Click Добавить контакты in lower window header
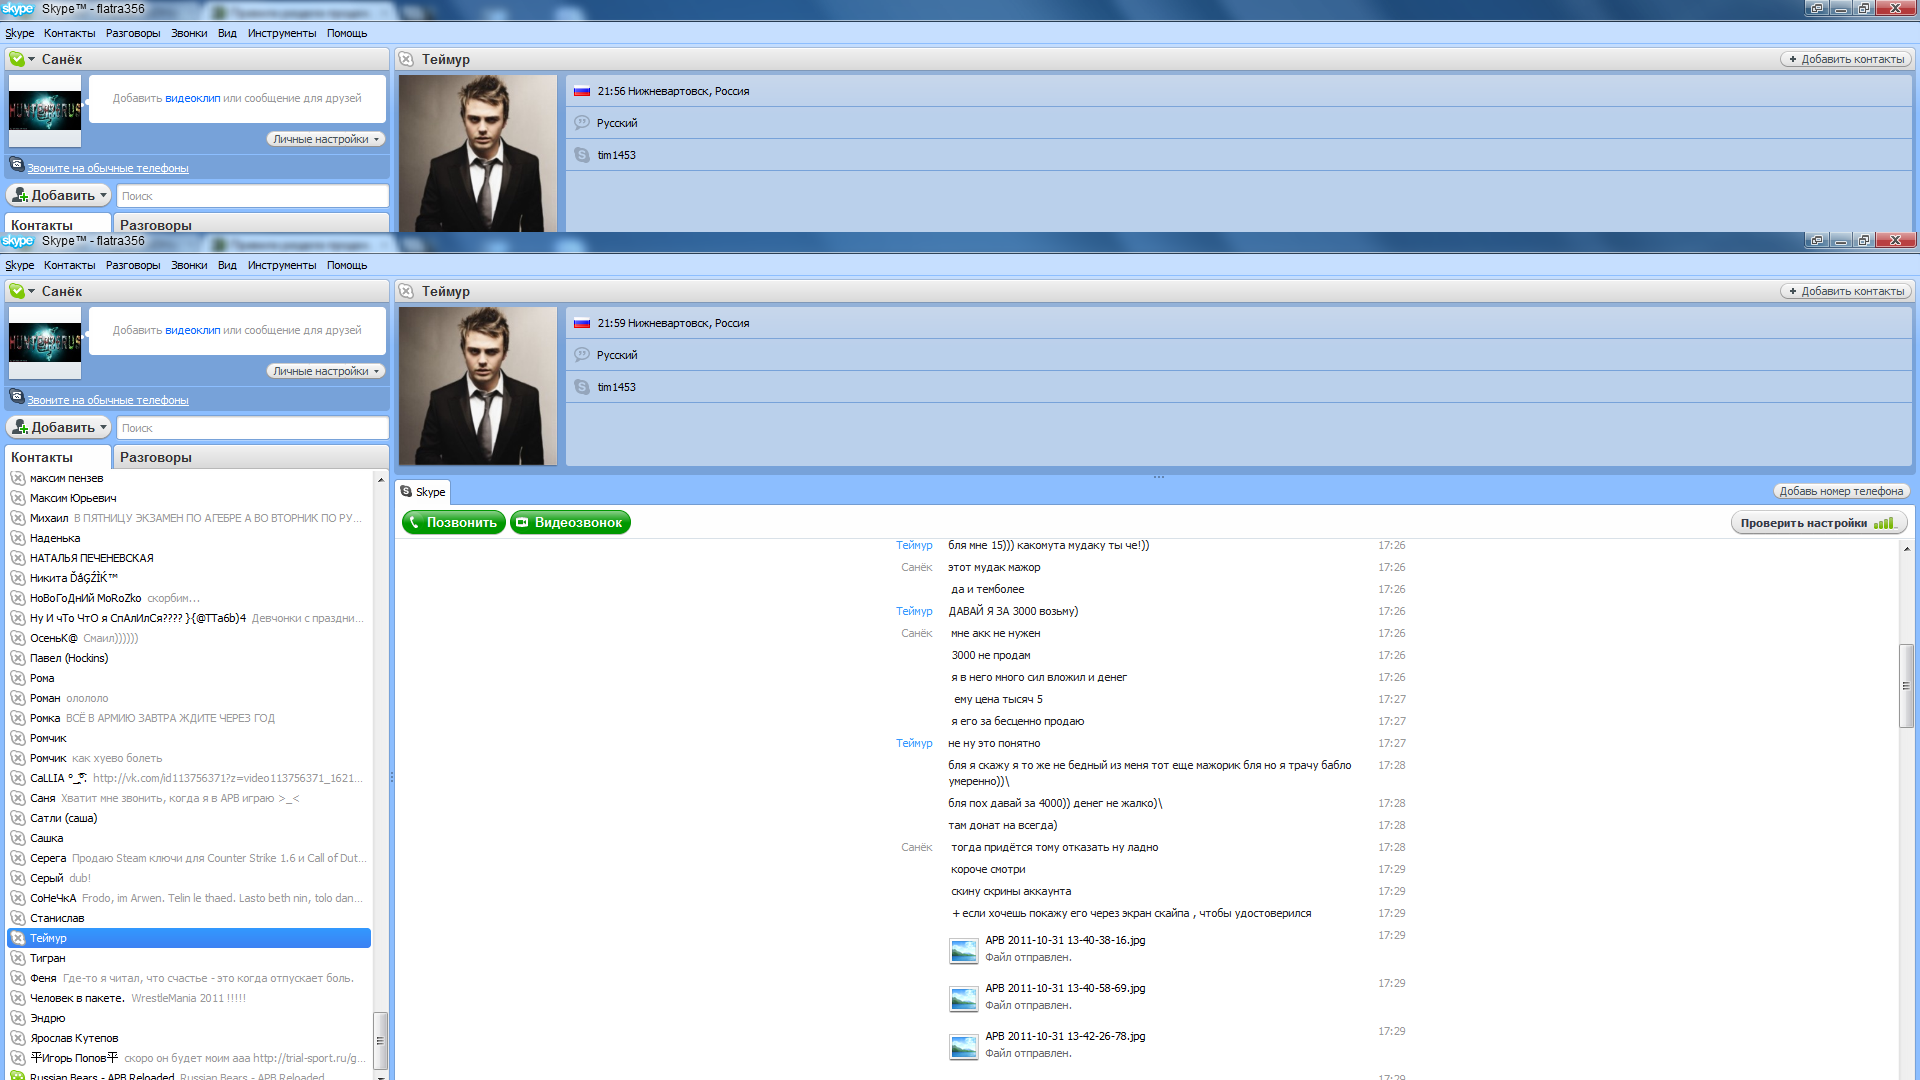The width and height of the screenshot is (1920, 1080). [1846, 291]
